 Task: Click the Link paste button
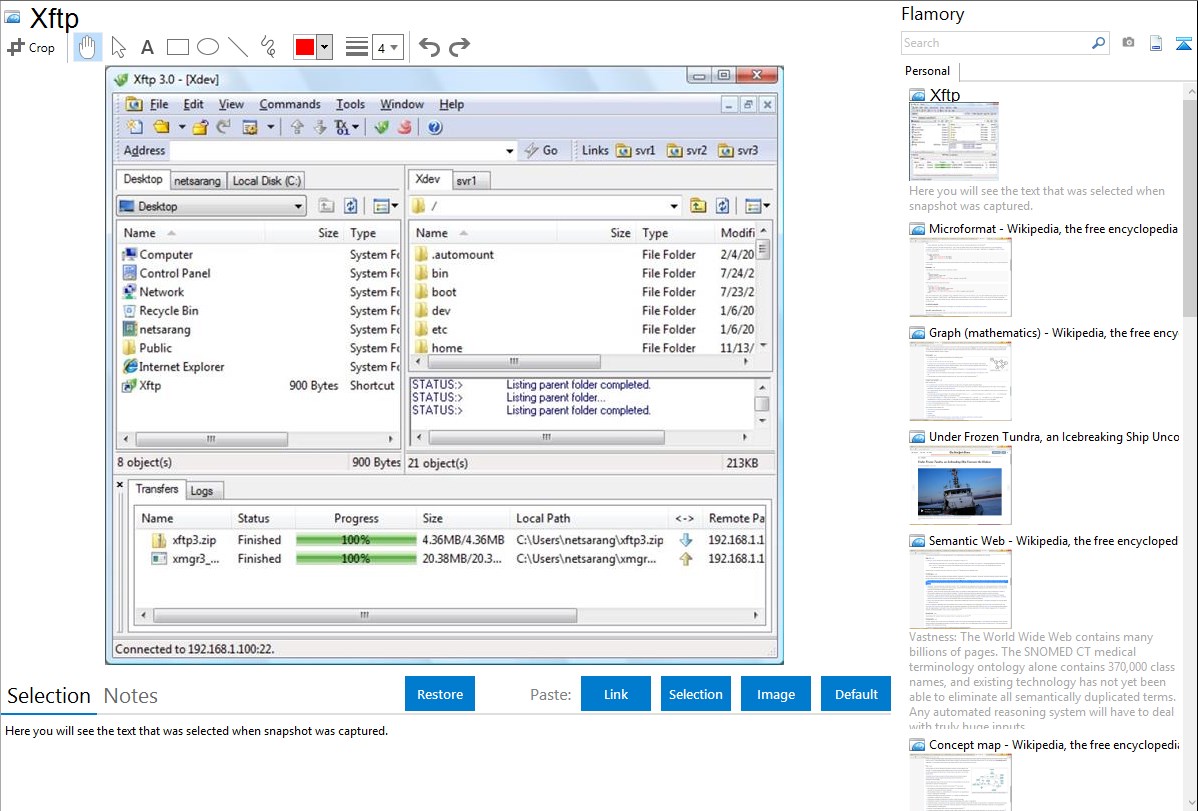click(616, 694)
